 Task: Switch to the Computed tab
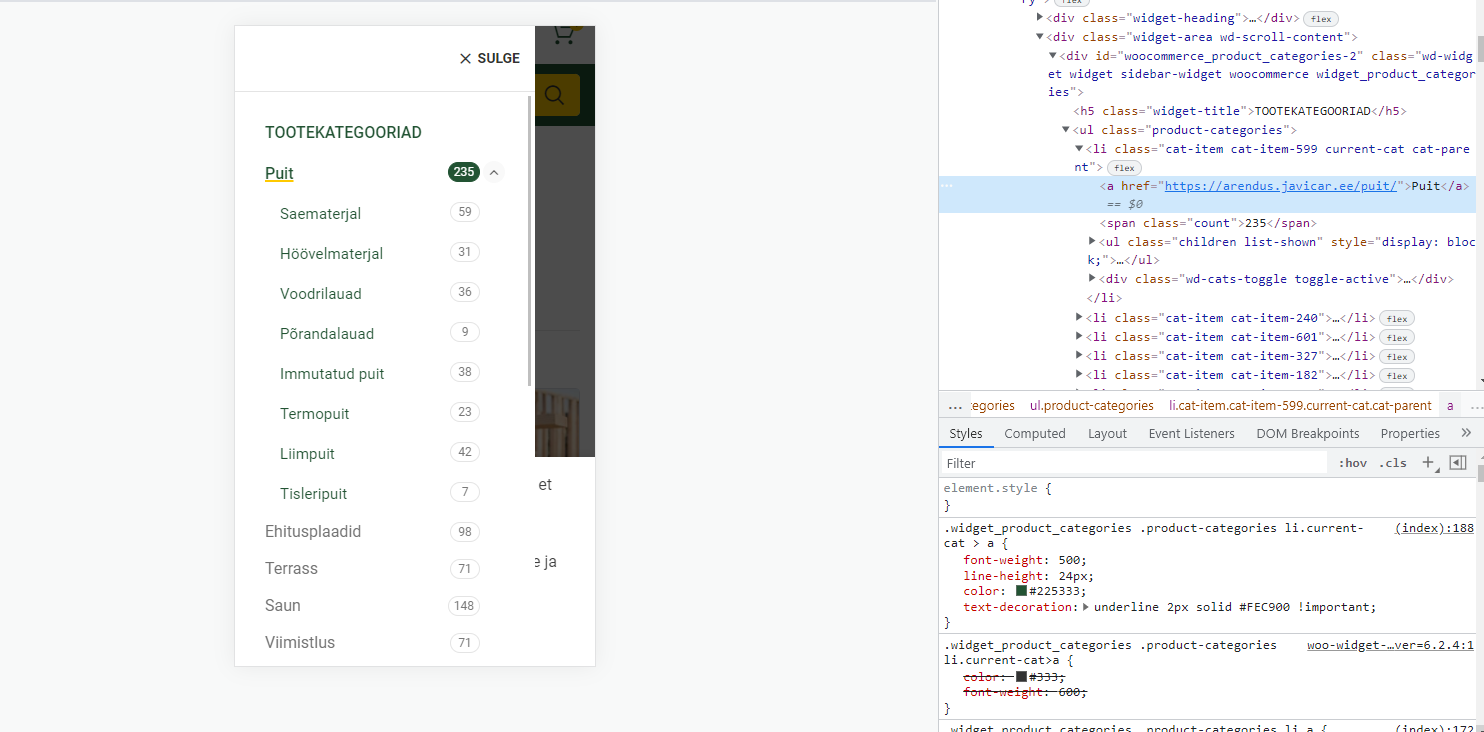tap(1035, 433)
